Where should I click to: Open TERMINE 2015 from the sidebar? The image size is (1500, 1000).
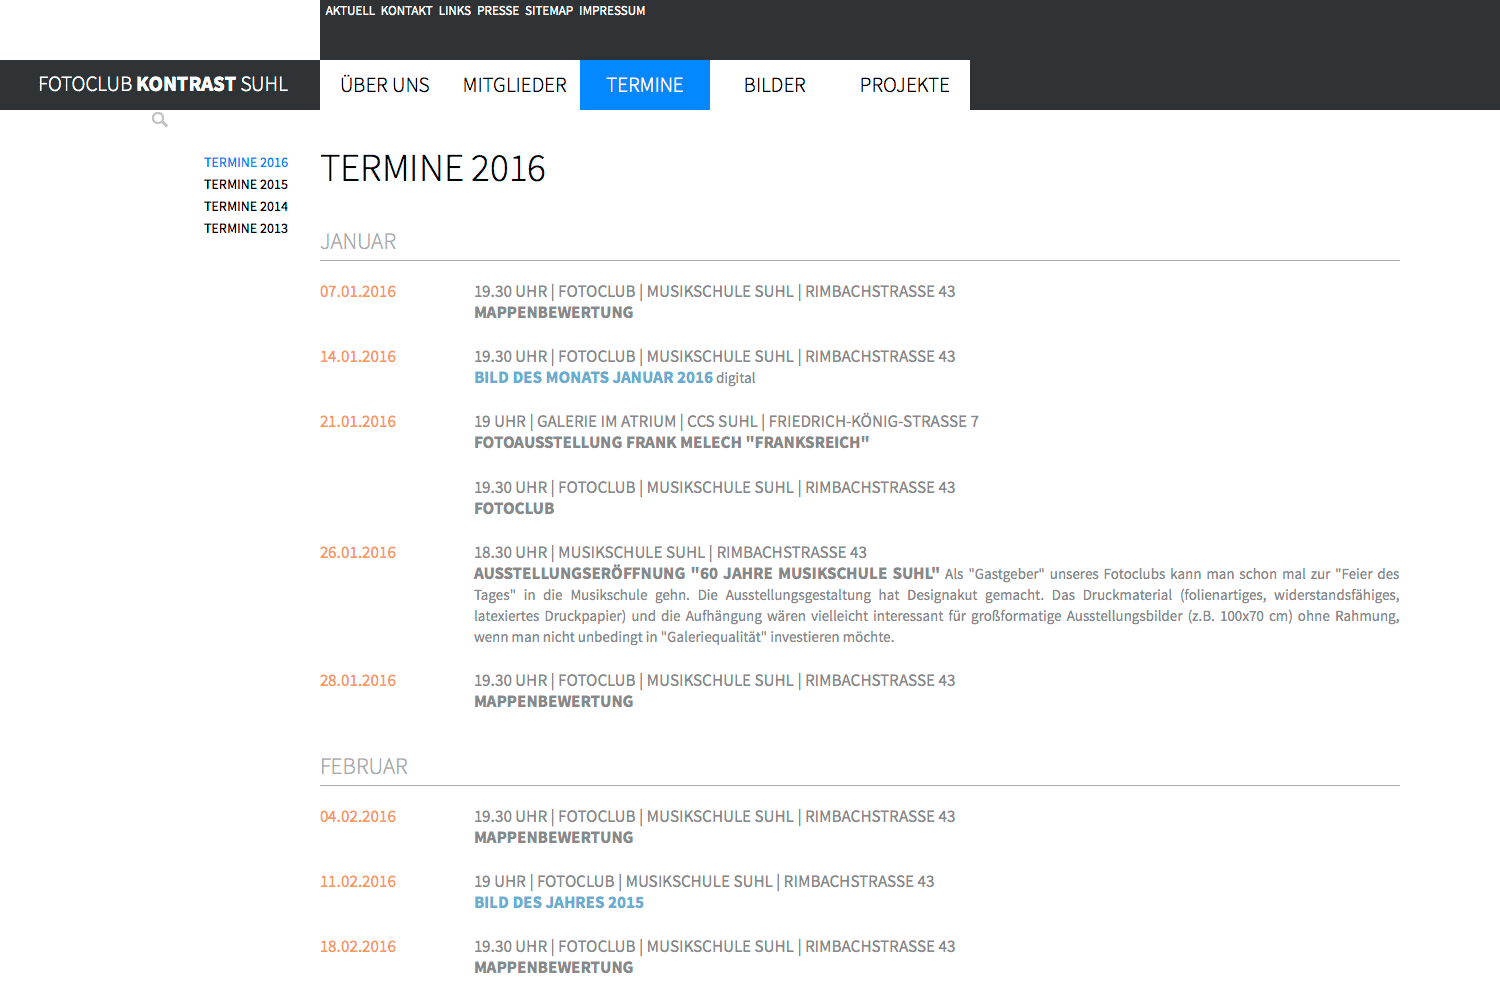(x=246, y=184)
